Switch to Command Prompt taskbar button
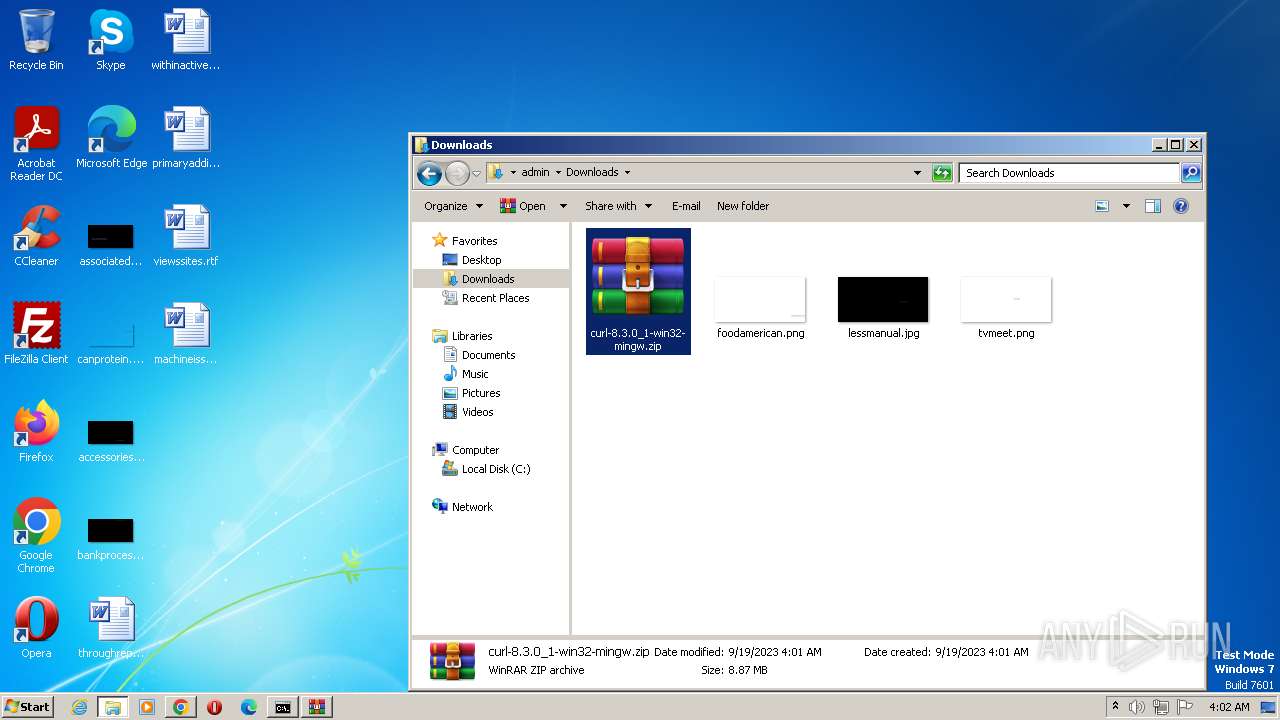Screen dimensions: 1280x720 [x=283, y=707]
